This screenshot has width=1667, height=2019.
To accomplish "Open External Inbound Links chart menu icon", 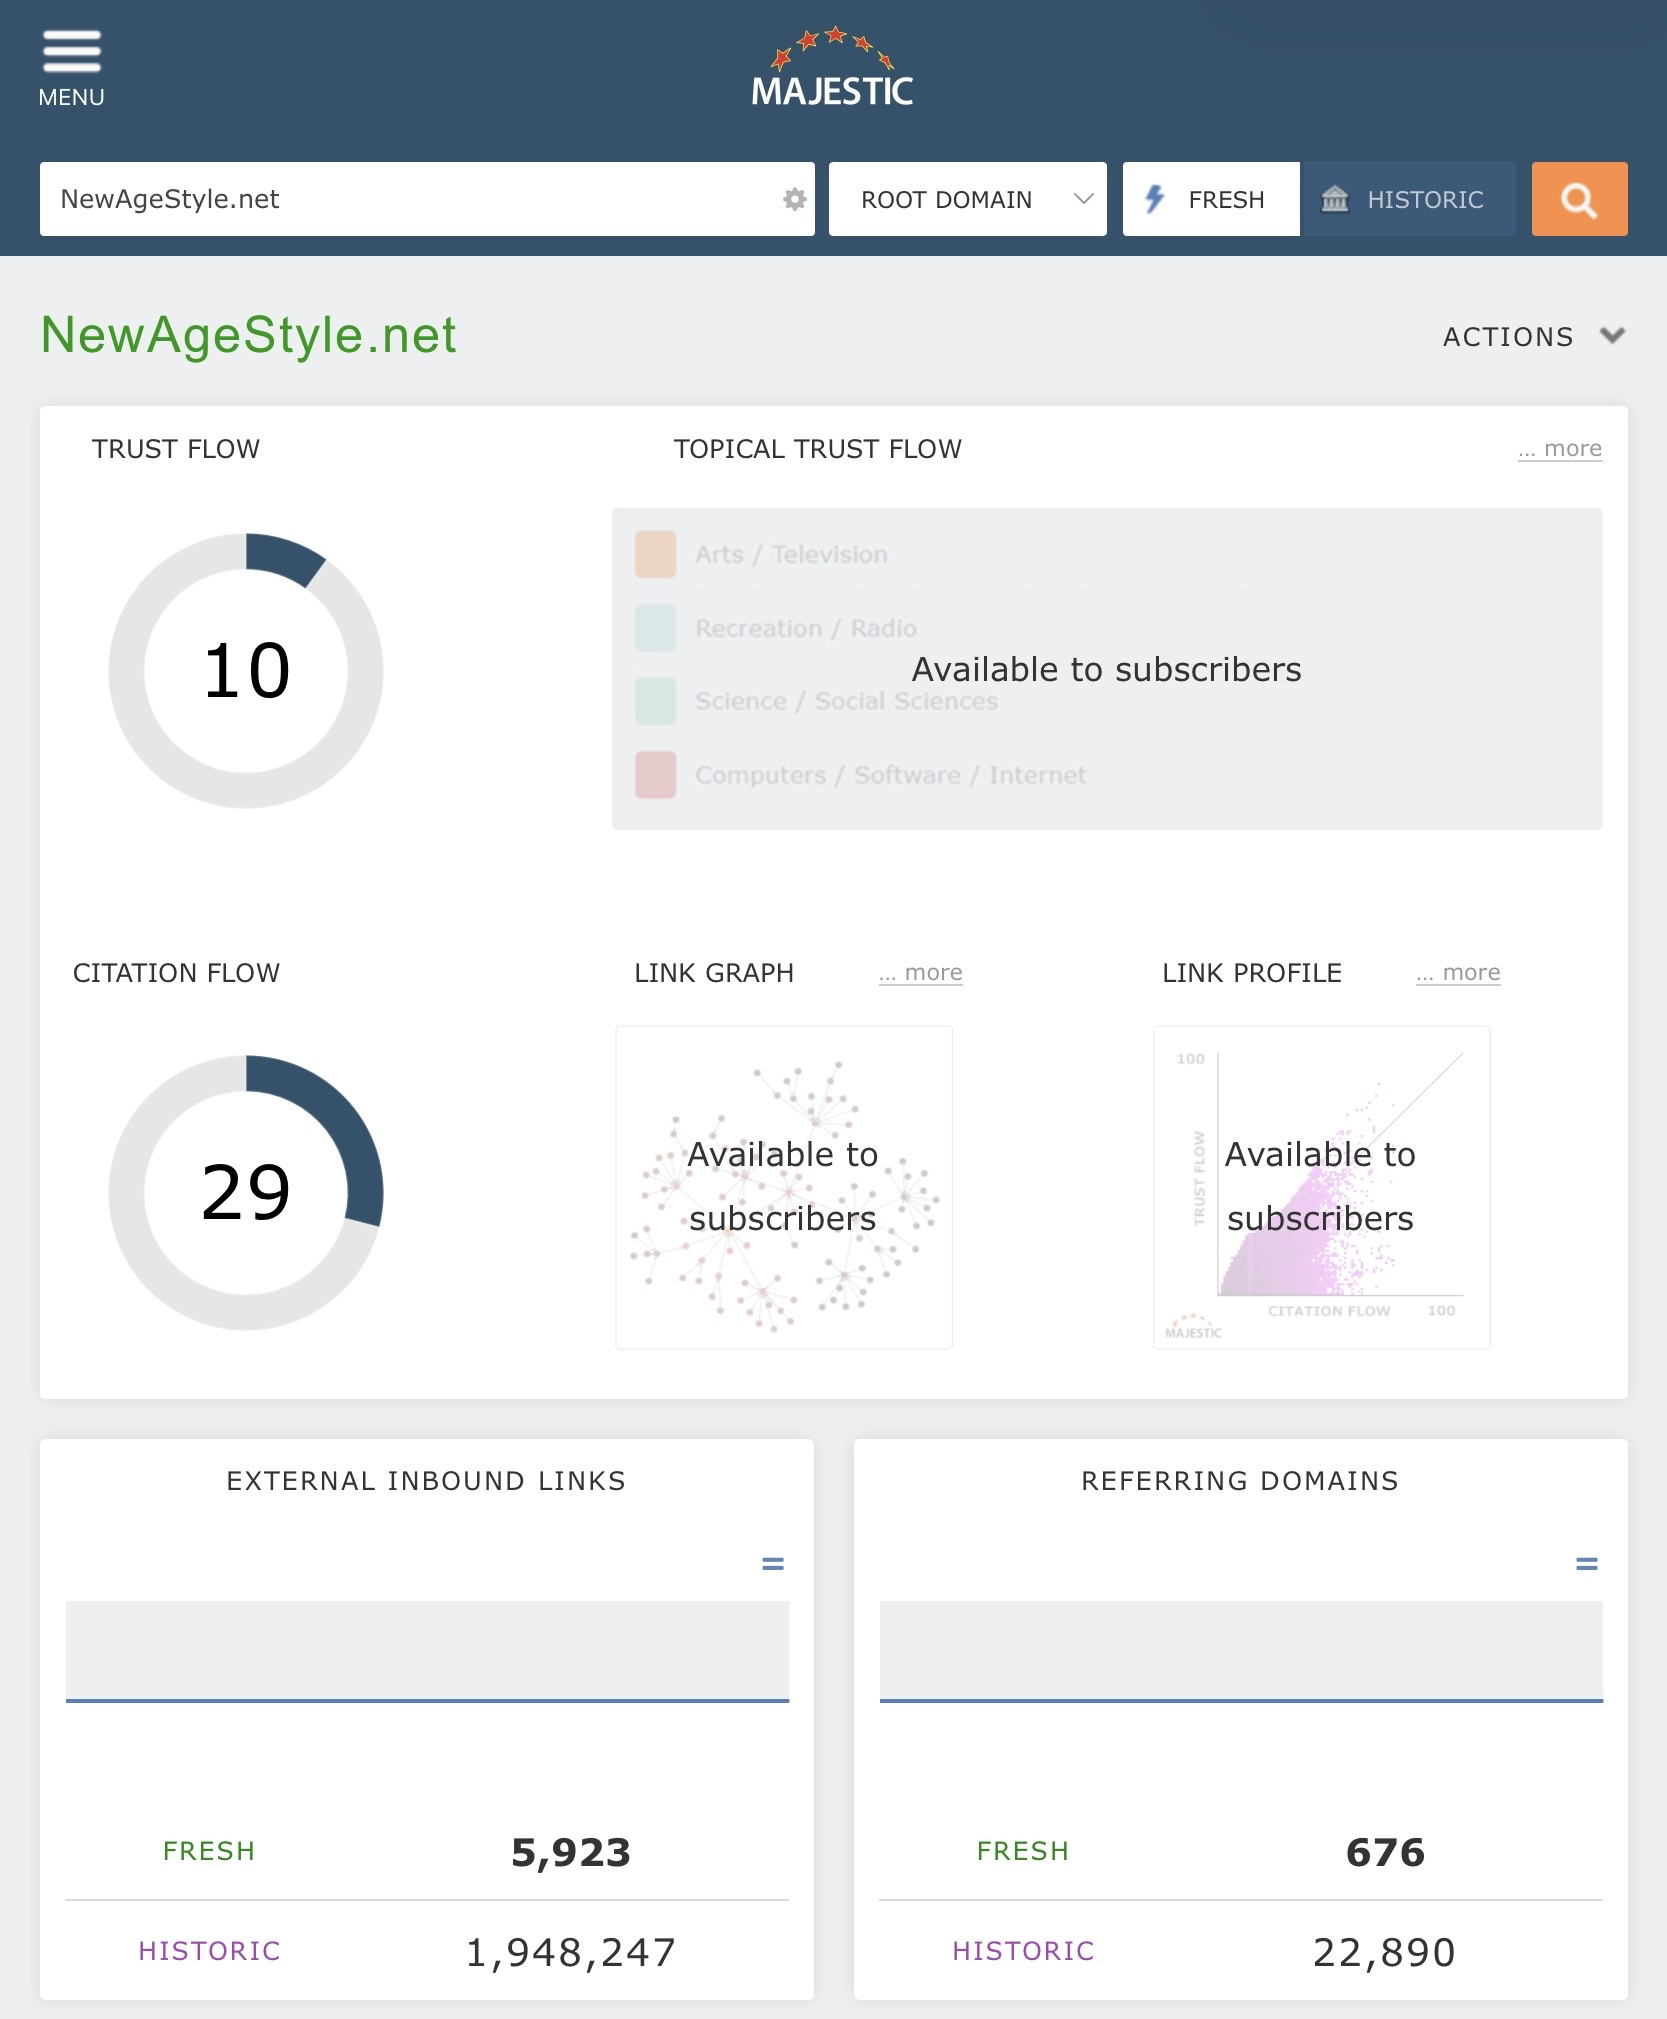I will (x=773, y=1563).
